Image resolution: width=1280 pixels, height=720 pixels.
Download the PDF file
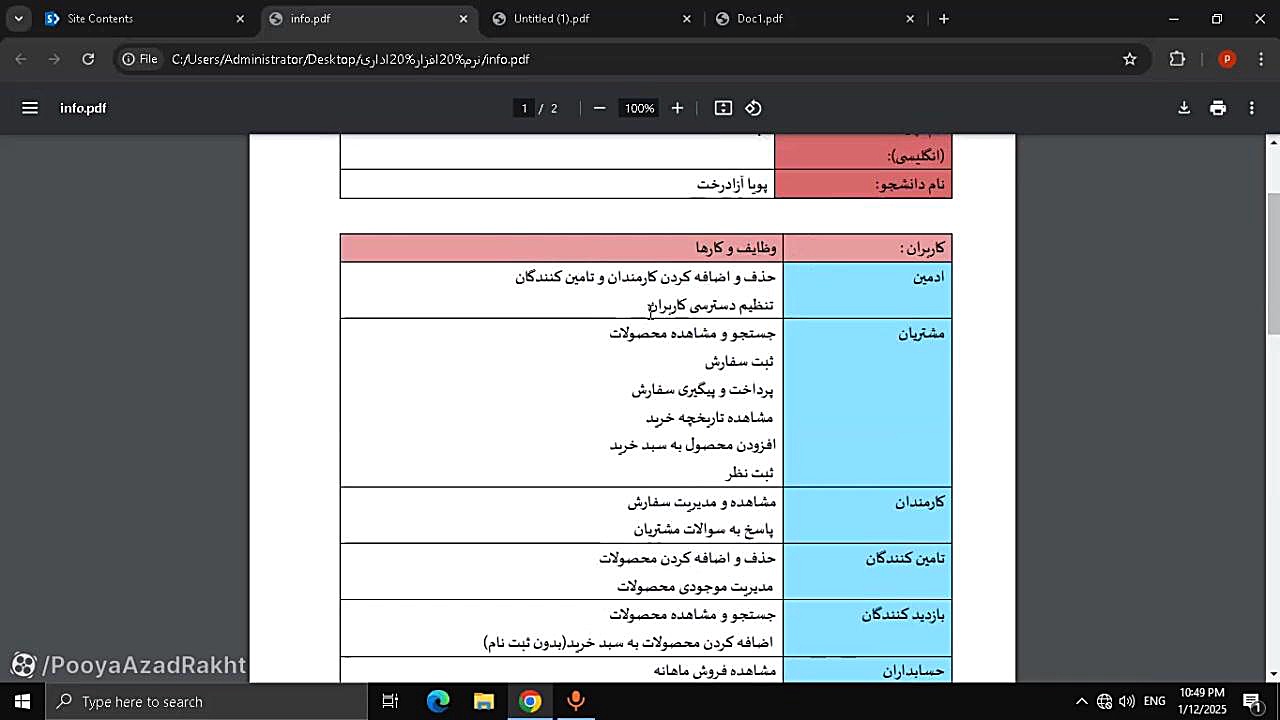point(1184,108)
